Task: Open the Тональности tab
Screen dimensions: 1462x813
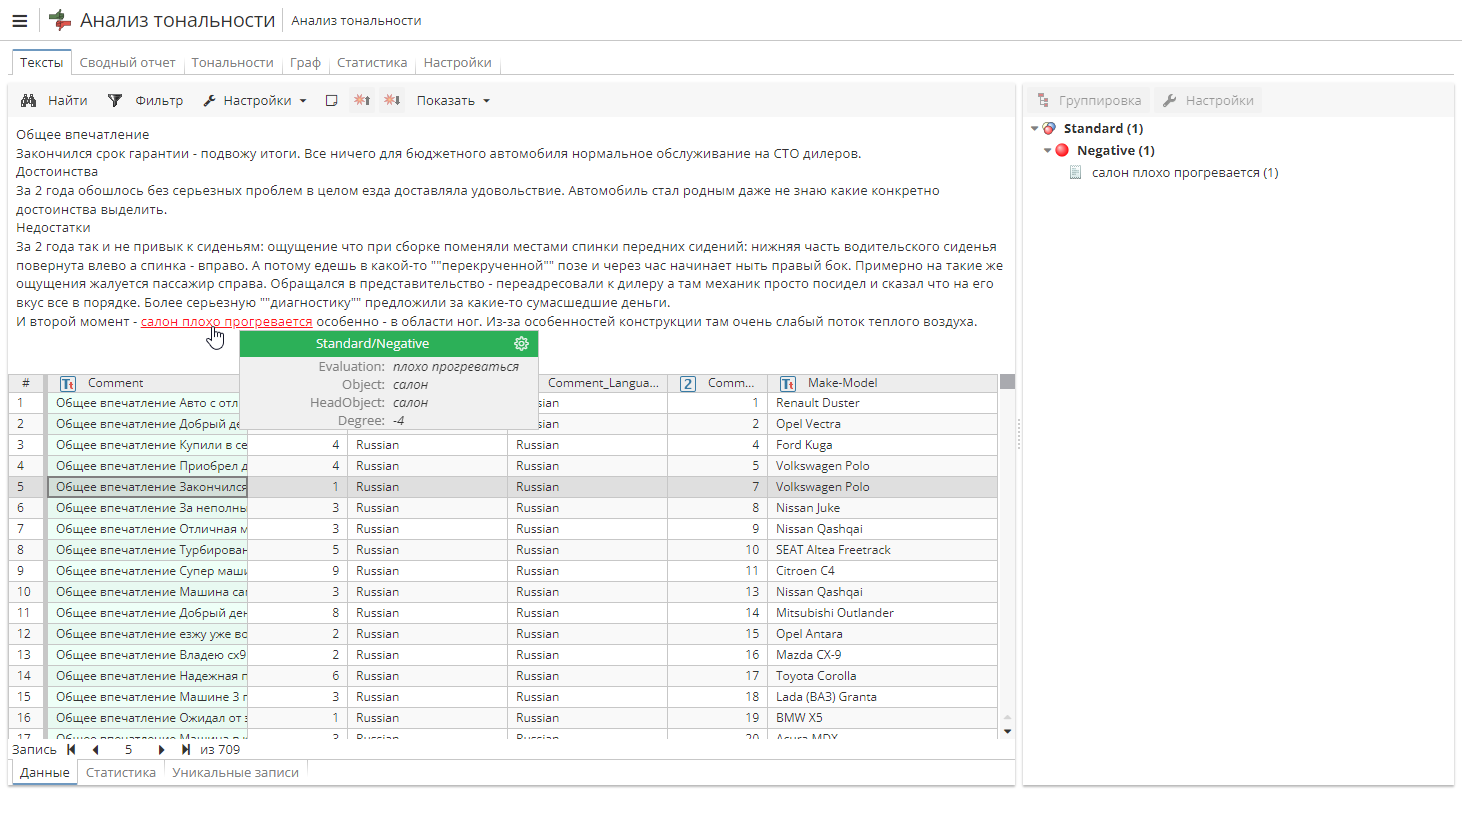Action: (232, 62)
